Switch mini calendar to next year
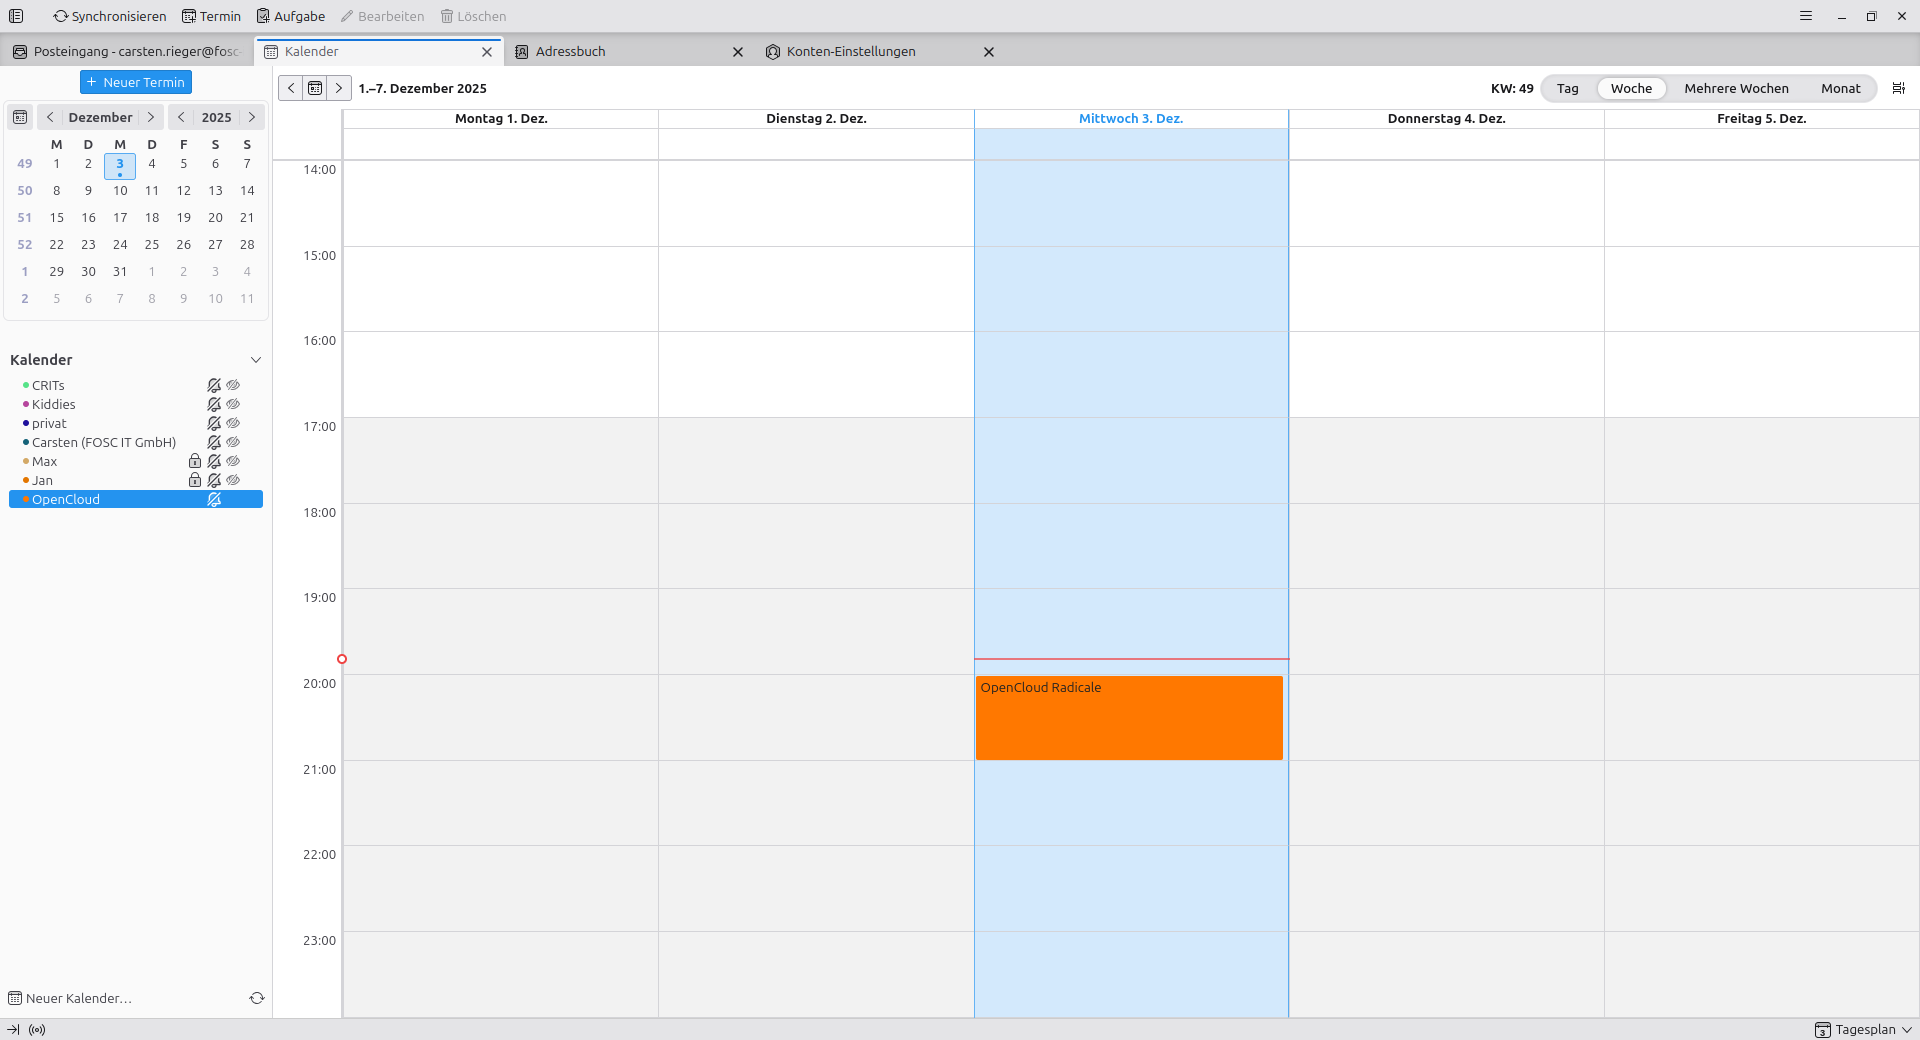The image size is (1920, 1040). pos(252,117)
